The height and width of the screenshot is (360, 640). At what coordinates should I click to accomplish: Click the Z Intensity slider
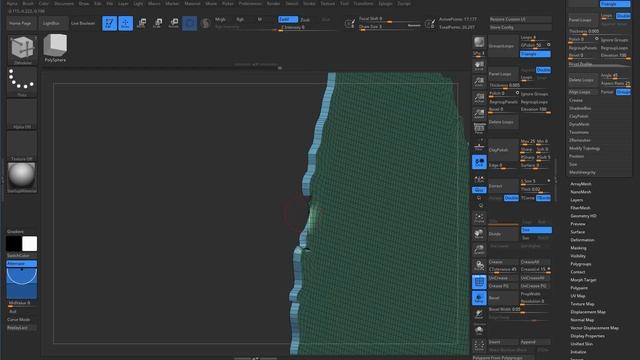[x=308, y=27]
